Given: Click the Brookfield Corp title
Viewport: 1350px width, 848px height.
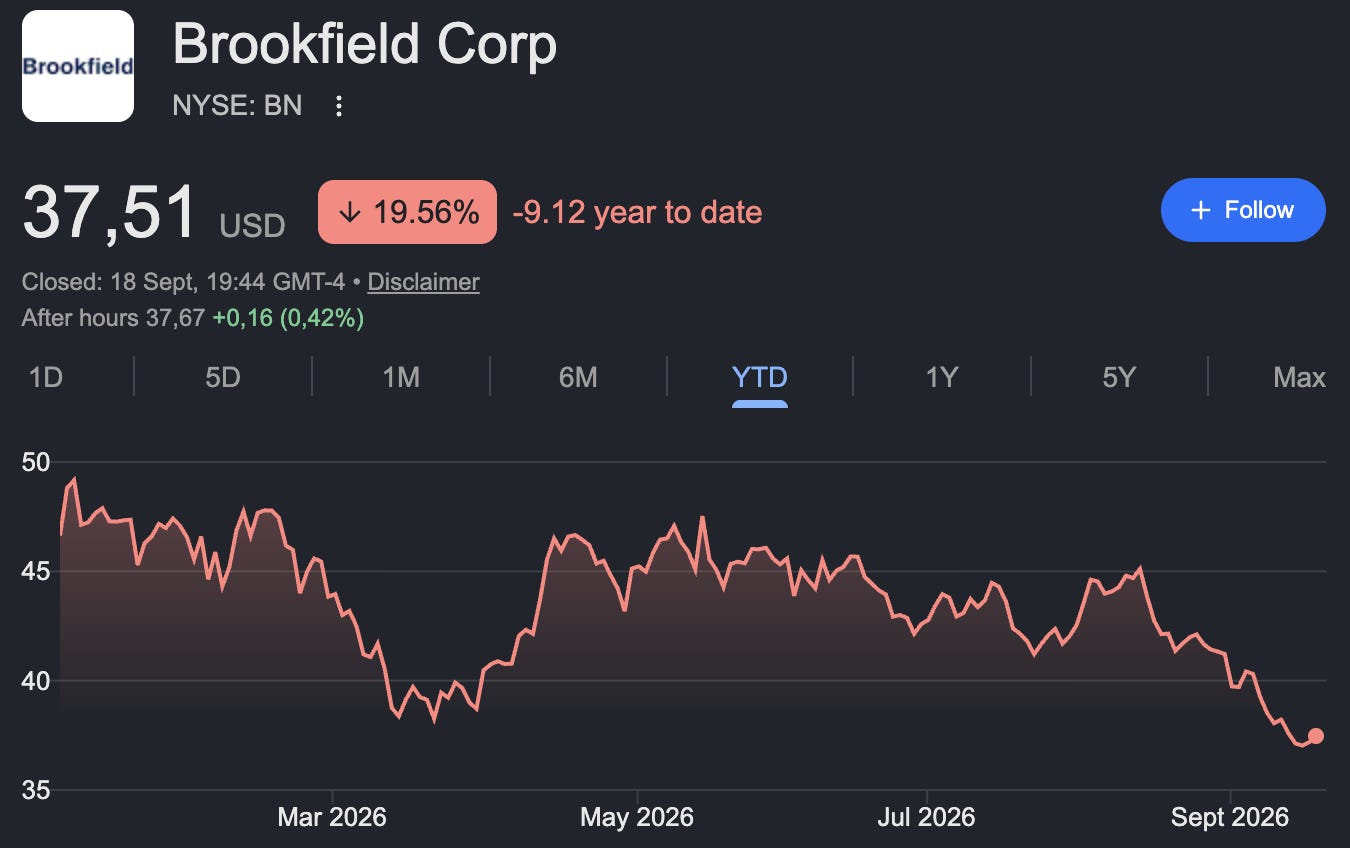Looking at the screenshot, I should point(365,45).
